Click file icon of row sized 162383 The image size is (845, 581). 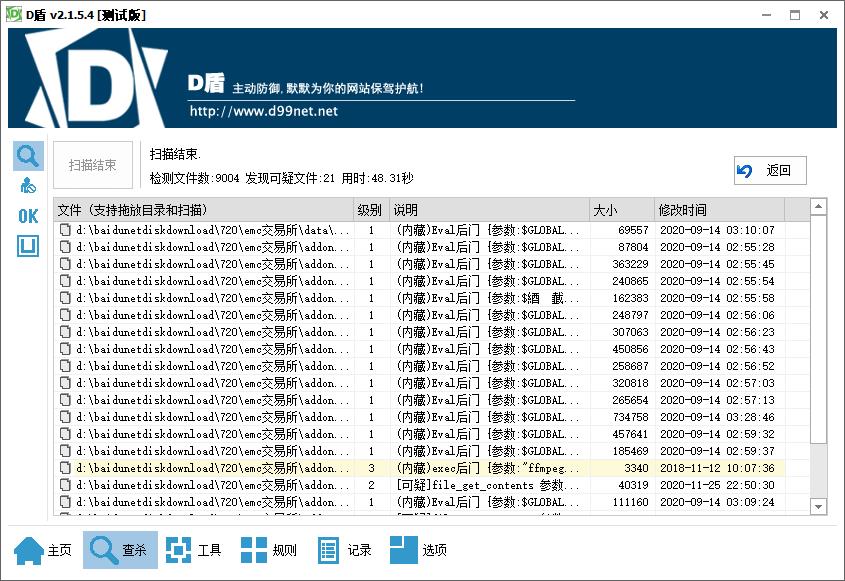[65, 298]
